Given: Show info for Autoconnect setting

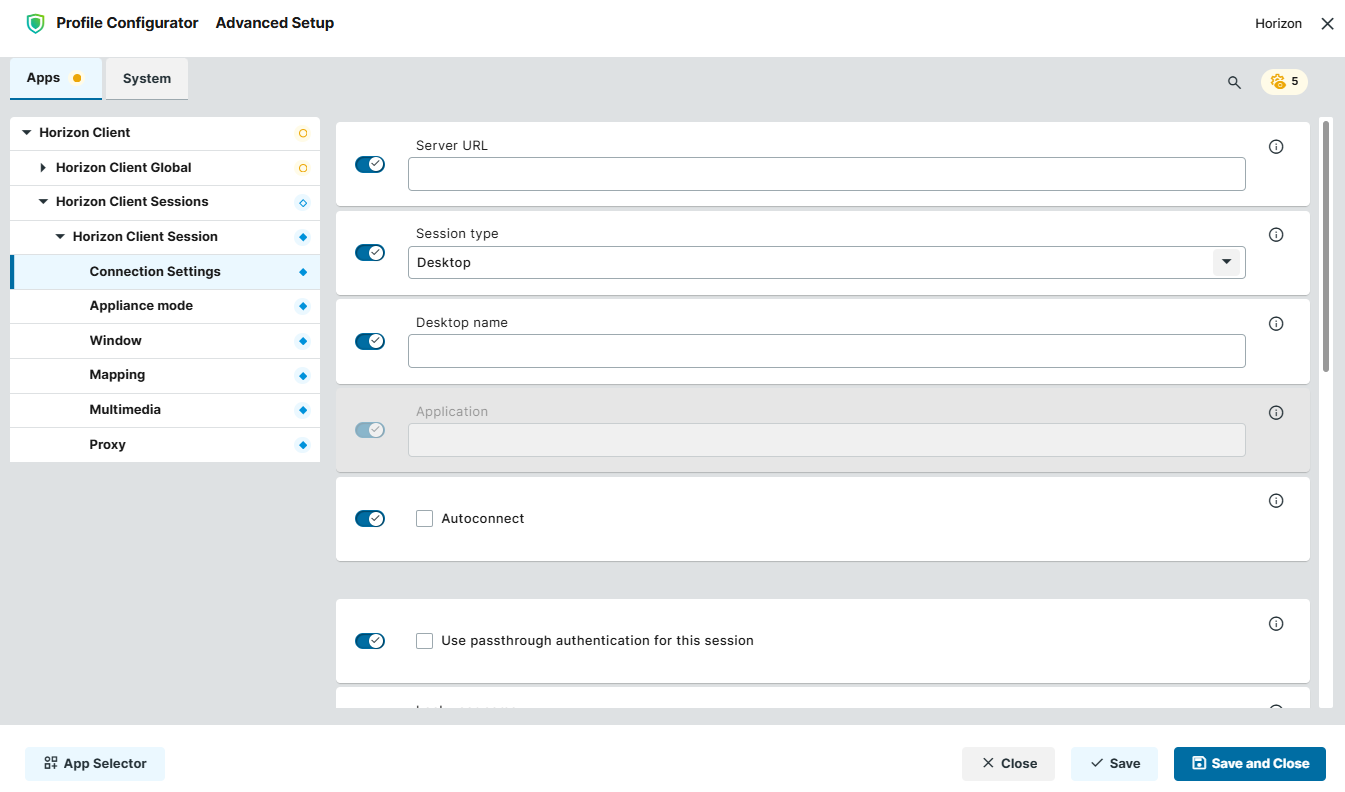Looking at the screenshot, I should [x=1276, y=501].
